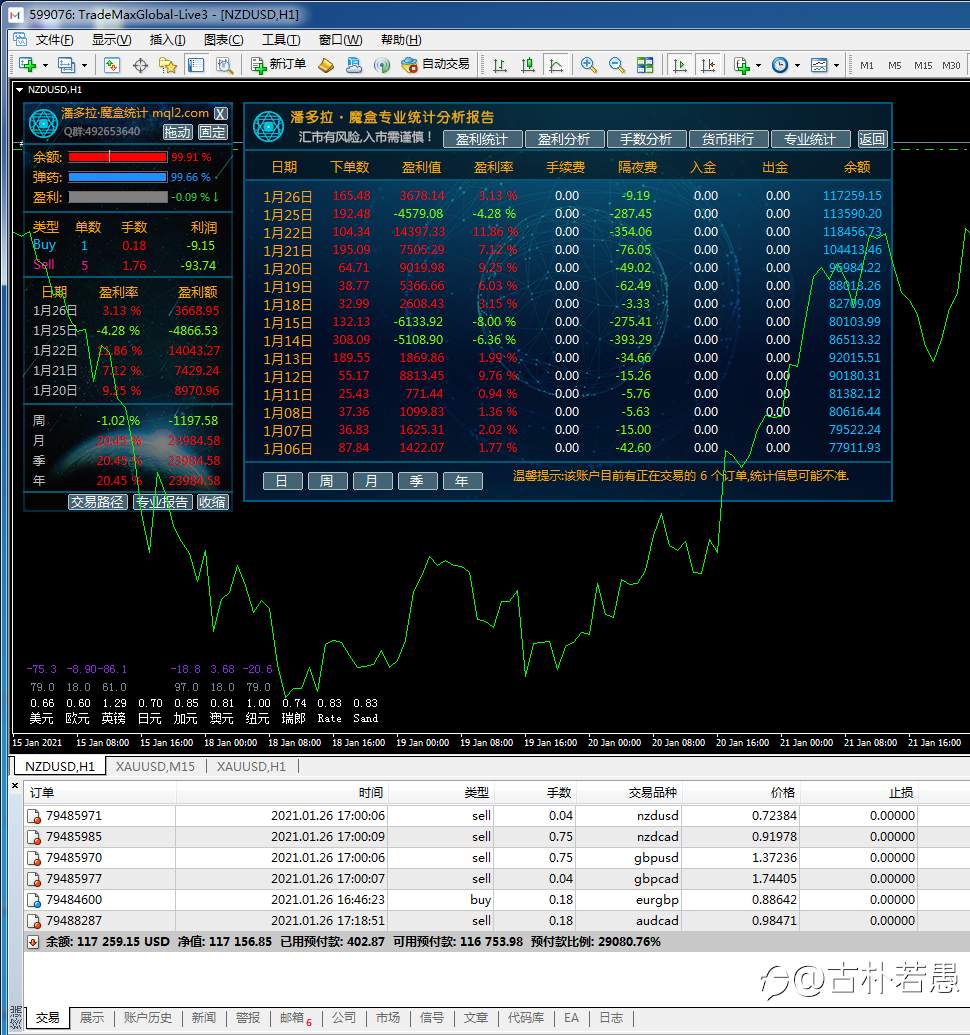Click the red 余额 progress bar
Image resolution: width=970 pixels, height=1035 pixels.
click(x=117, y=157)
